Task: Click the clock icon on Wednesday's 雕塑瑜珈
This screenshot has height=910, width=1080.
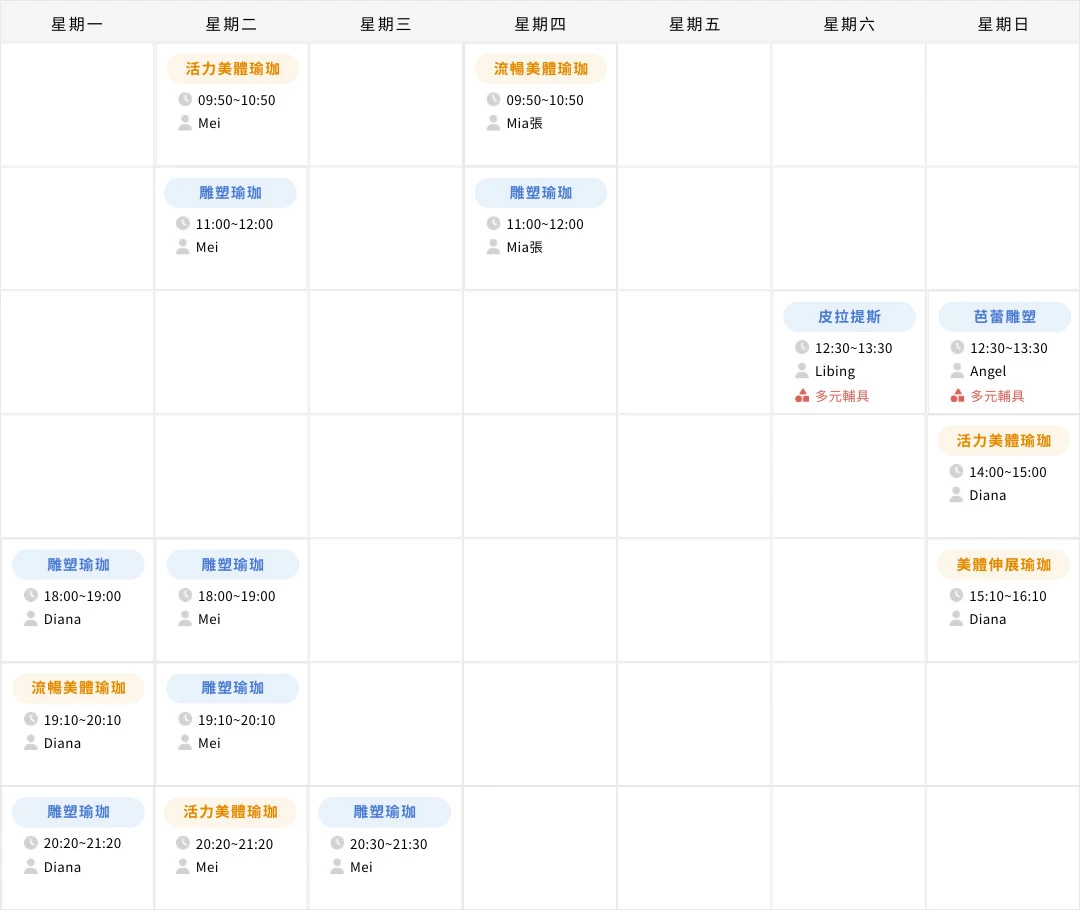Action: point(339,843)
